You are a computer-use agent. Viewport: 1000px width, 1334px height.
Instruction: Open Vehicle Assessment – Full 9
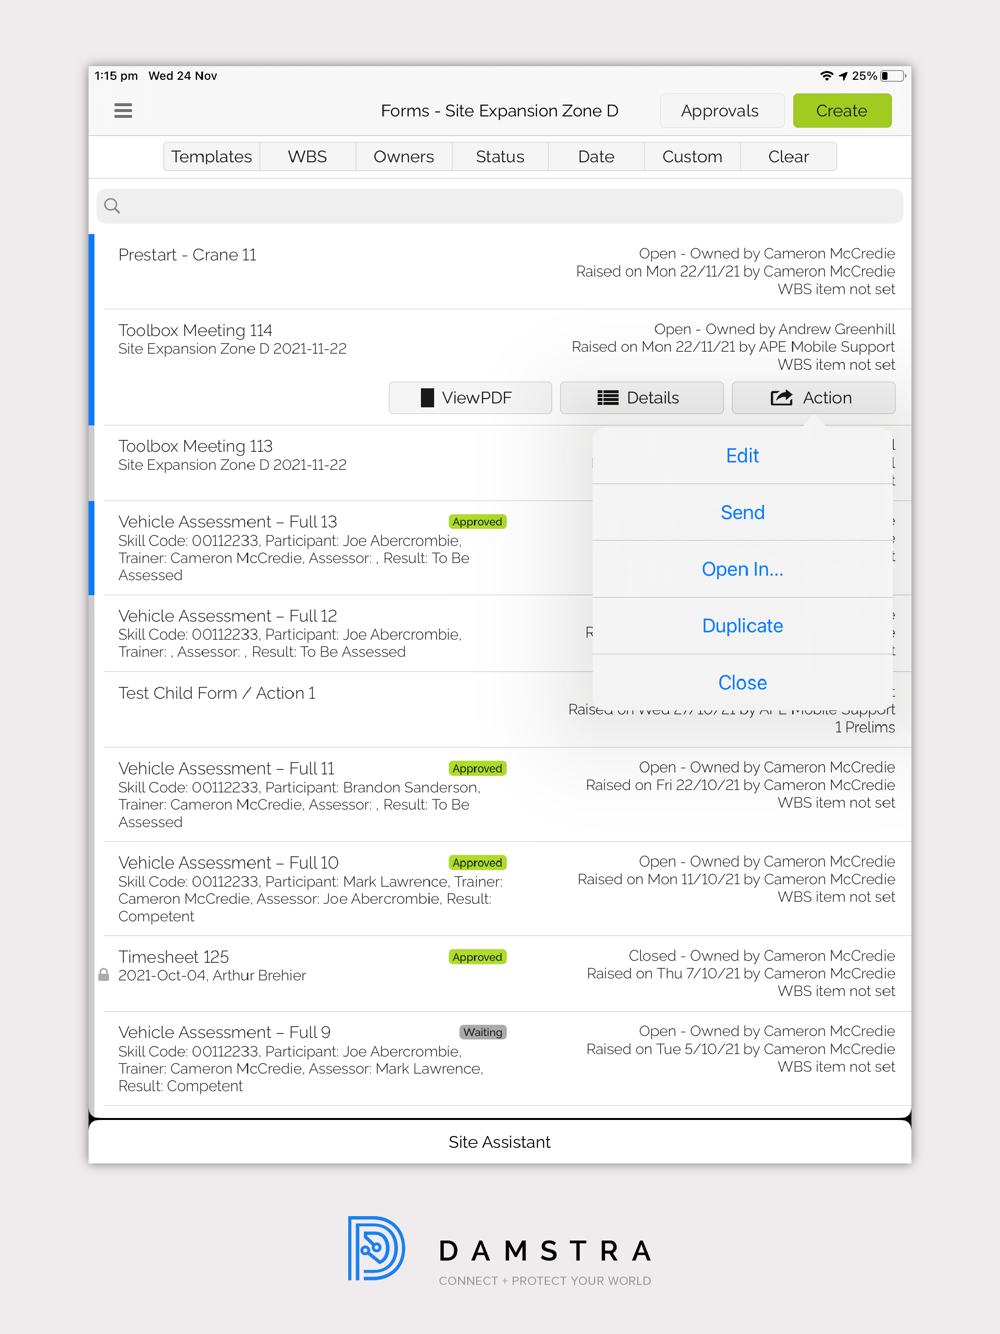coord(500,1058)
